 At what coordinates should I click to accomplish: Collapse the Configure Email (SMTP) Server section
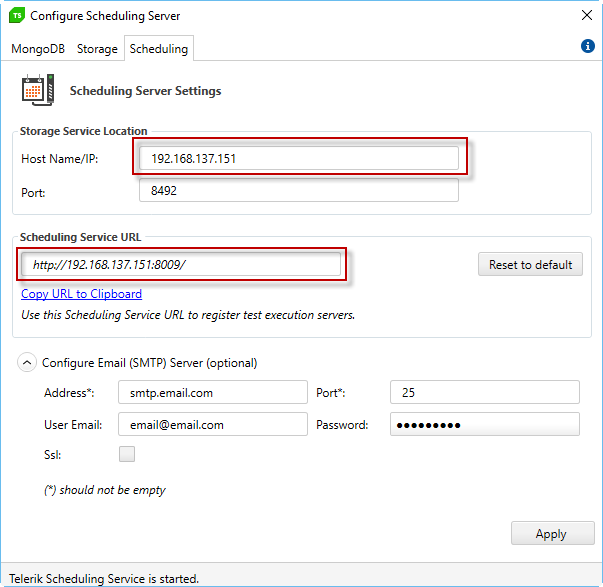pos(27,362)
